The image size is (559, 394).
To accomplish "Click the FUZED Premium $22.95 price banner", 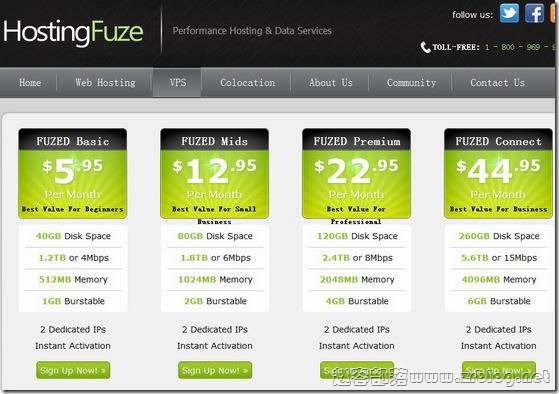I will [x=357, y=174].
